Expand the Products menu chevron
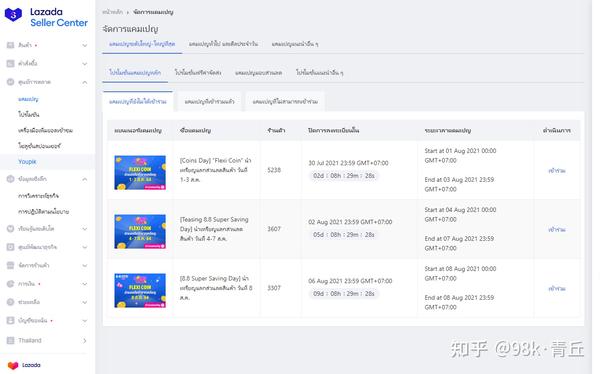Image resolution: width=600 pixels, height=374 pixels. pyautogui.click(x=85, y=45)
